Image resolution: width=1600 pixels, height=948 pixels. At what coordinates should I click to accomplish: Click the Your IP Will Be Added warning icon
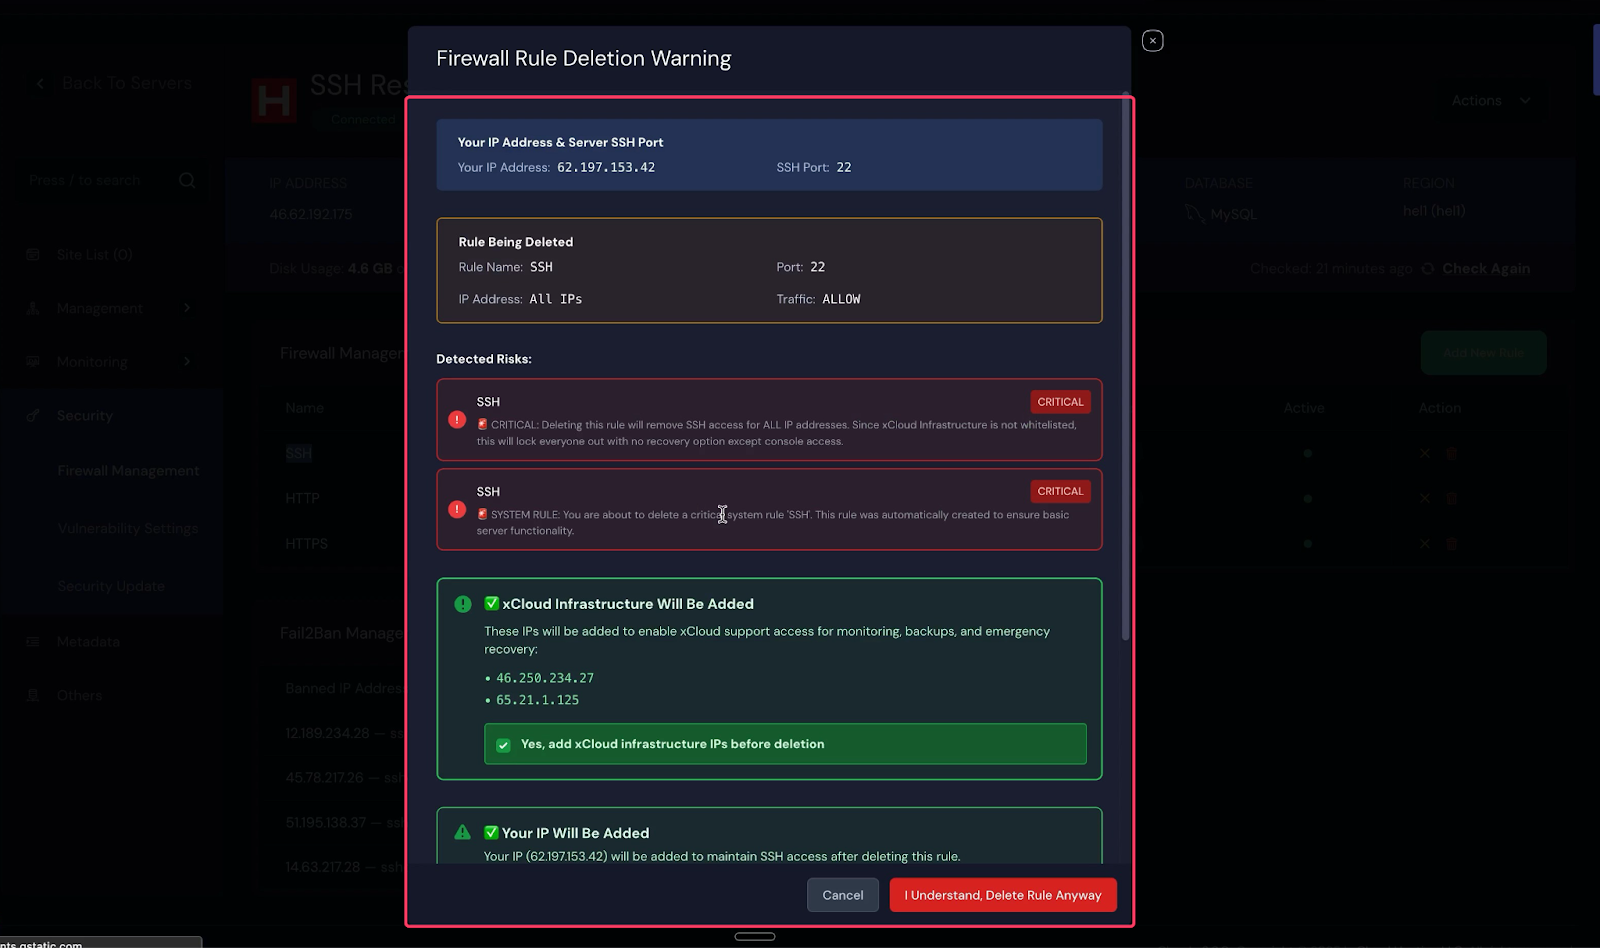coord(462,832)
